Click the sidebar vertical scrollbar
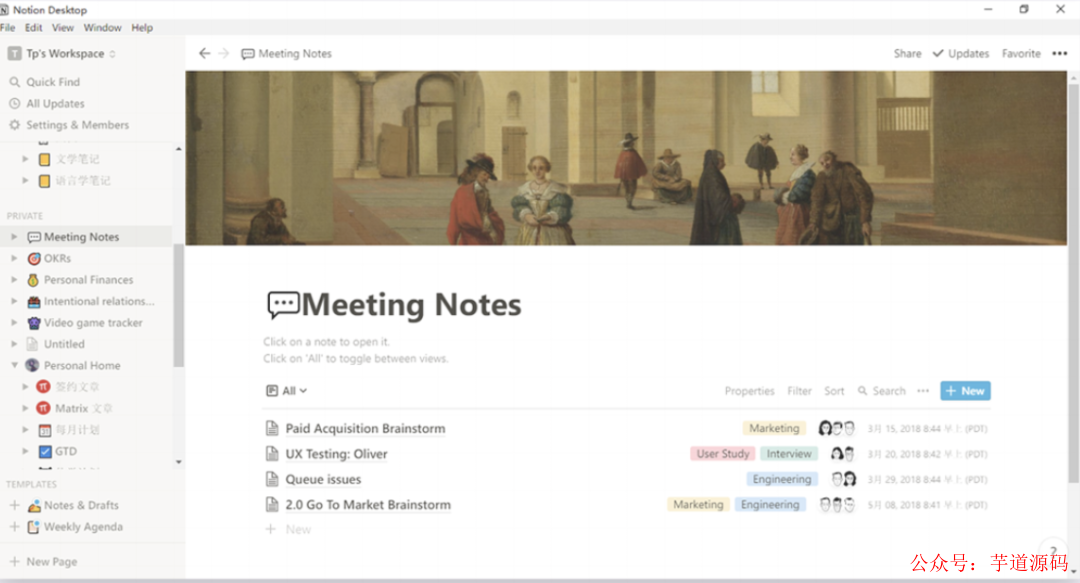The width and height of the screenshot is (1080, 583). pyautogui.click(x=178, y=305)
